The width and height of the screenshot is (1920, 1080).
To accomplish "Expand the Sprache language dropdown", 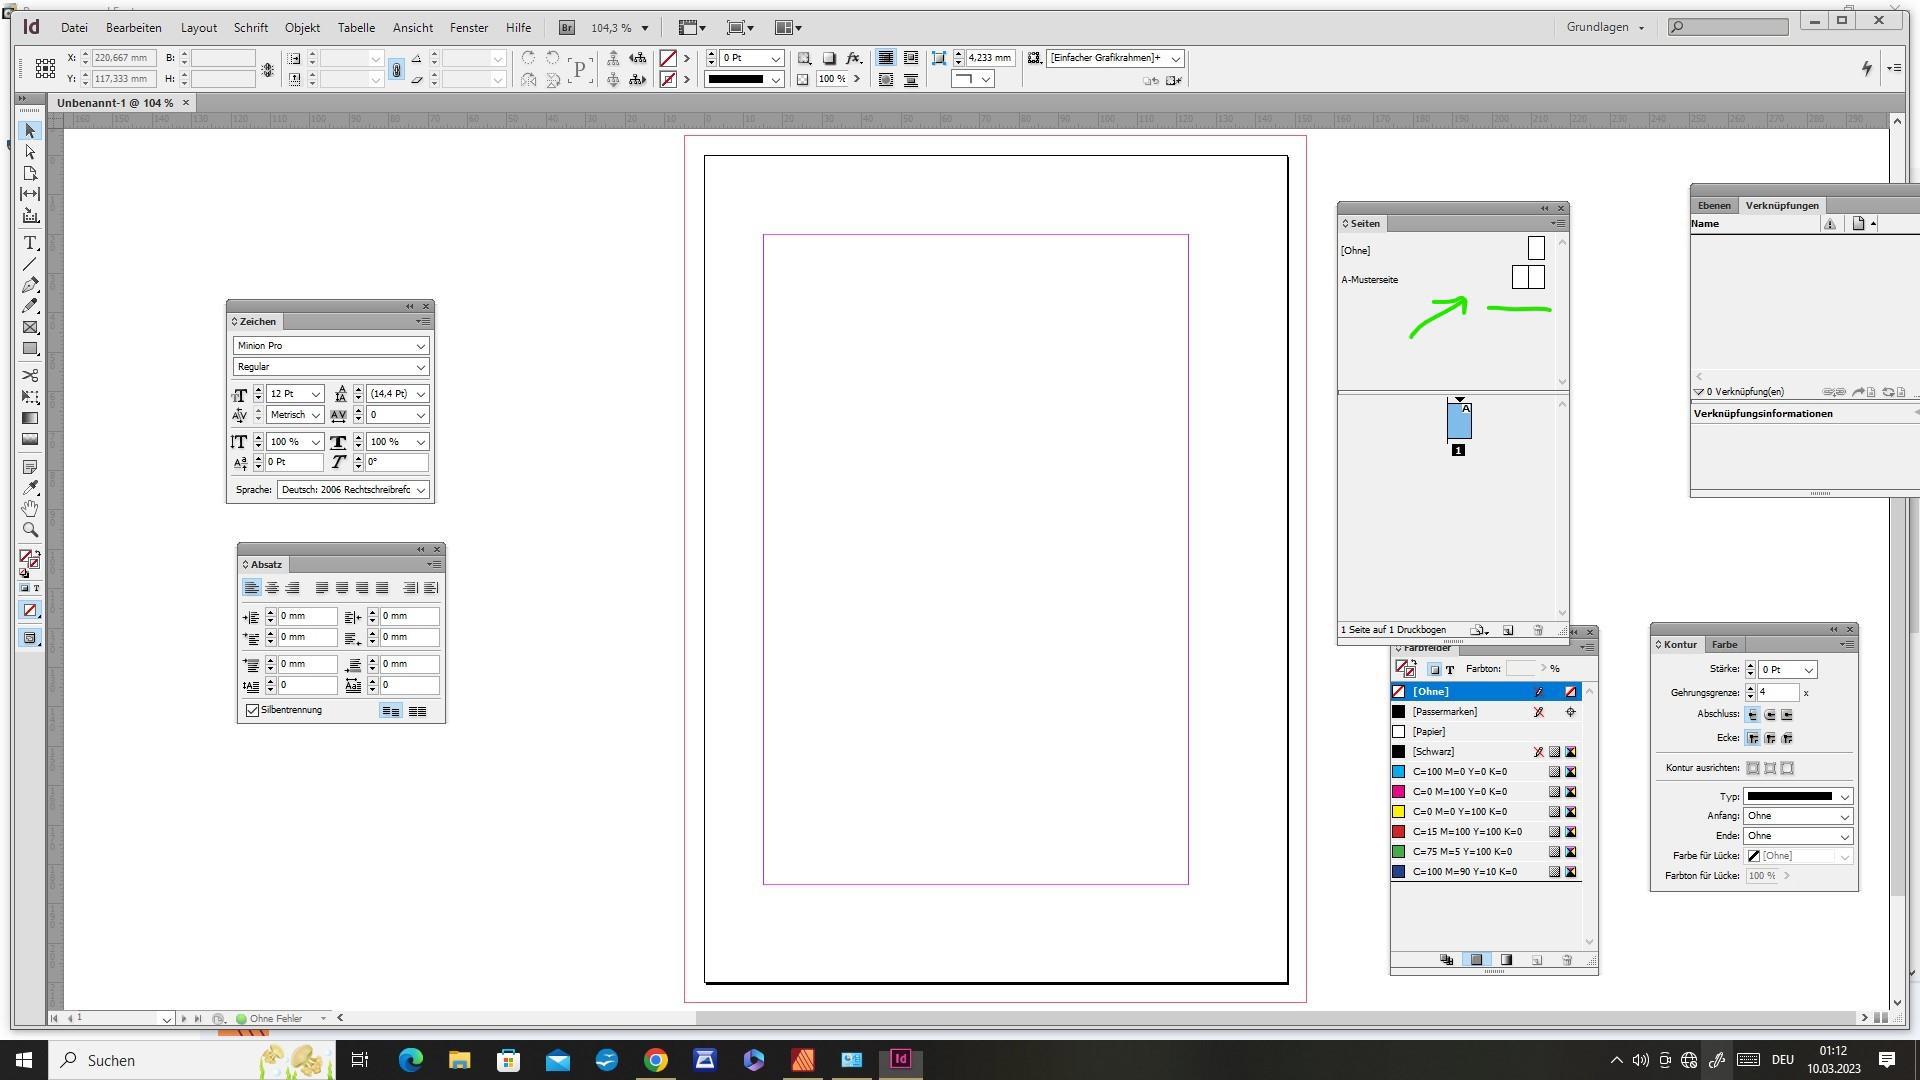I will pos(421,491).
